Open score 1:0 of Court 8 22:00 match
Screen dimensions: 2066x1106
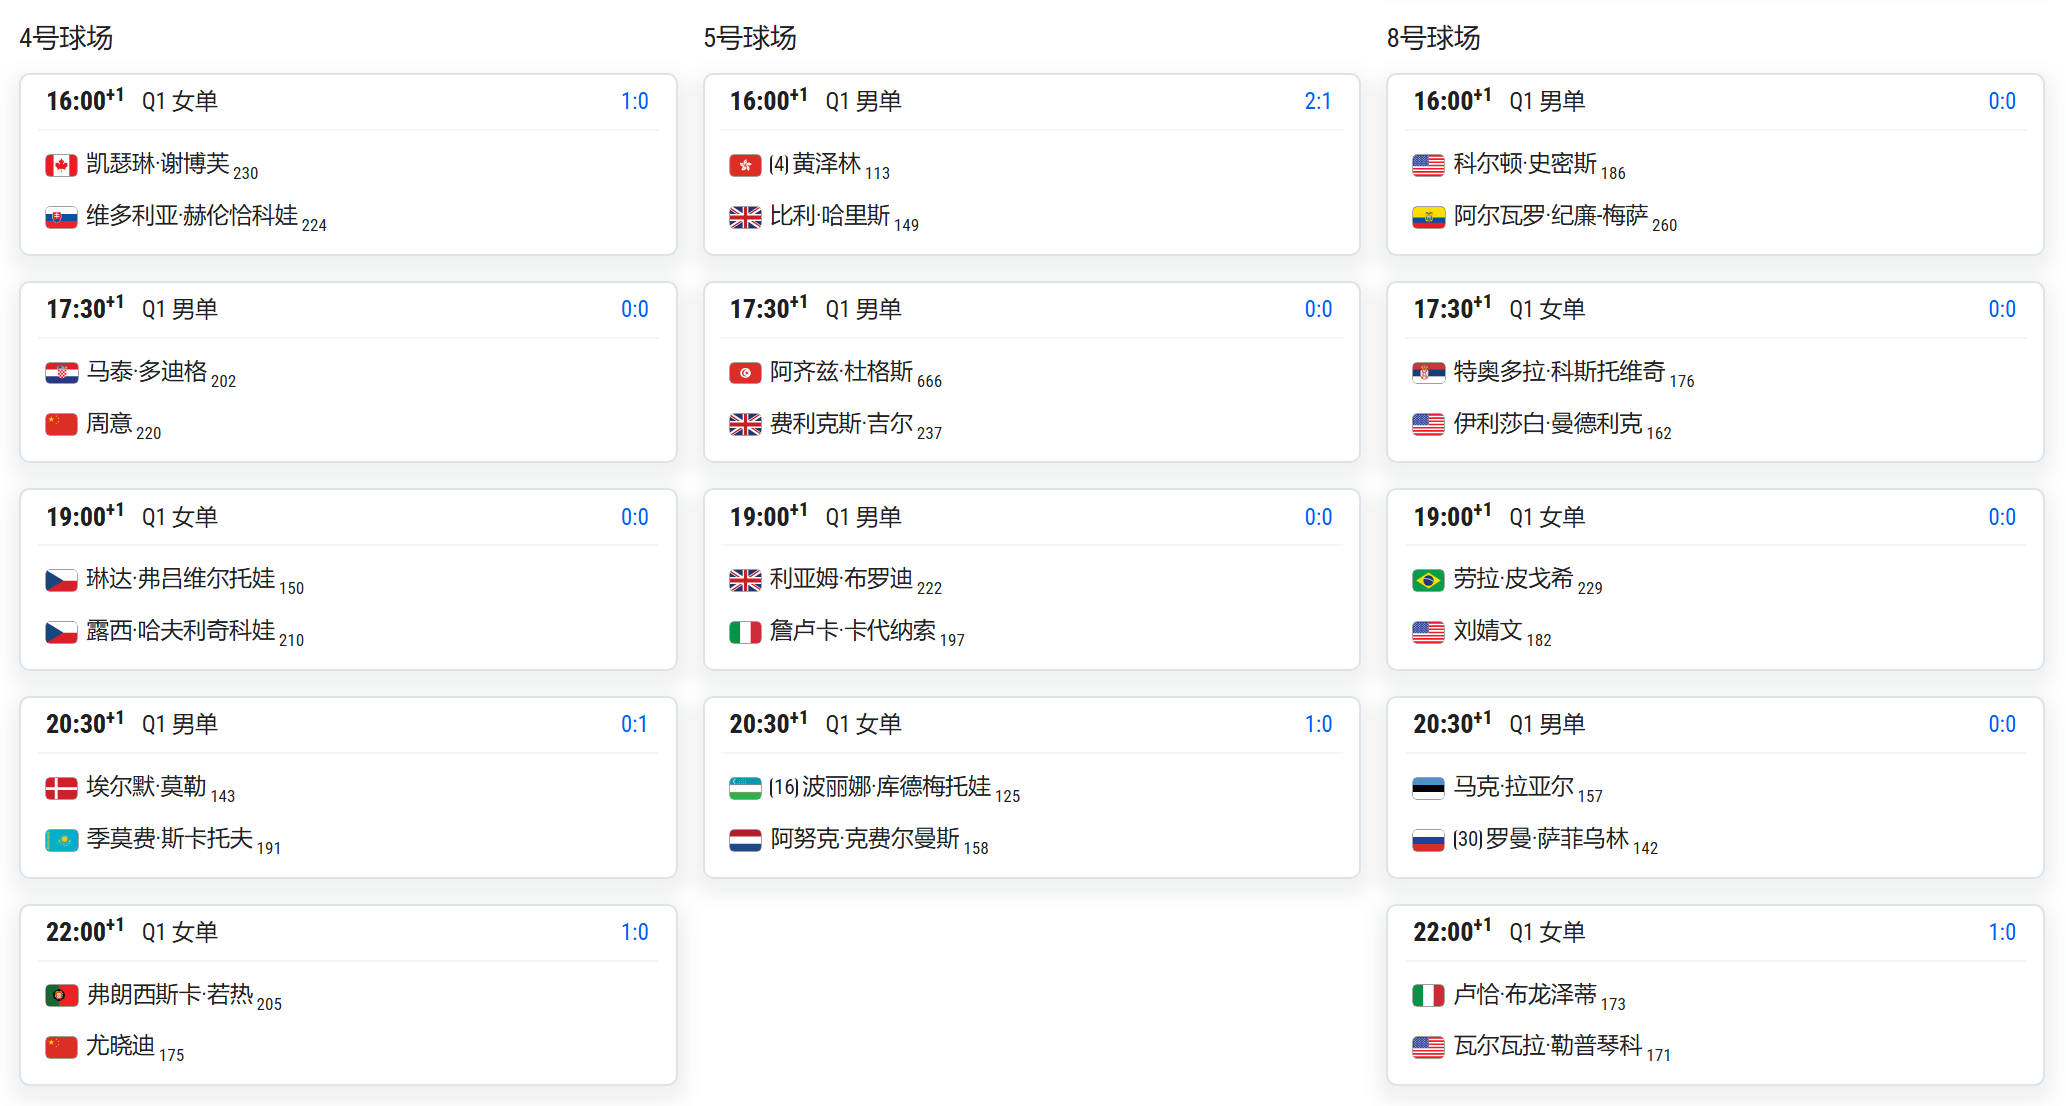pyautogui.click(x=2002, y=932)
